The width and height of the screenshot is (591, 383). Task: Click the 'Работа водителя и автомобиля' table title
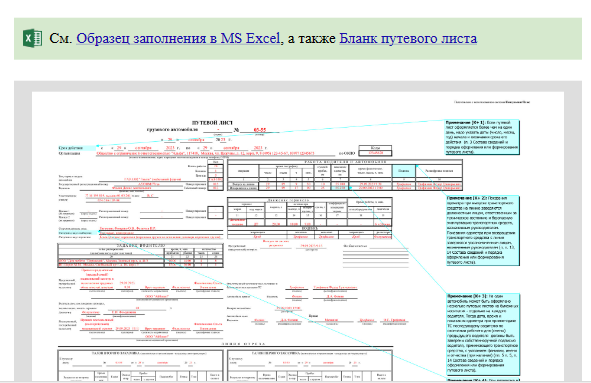(x=345, y=162)
